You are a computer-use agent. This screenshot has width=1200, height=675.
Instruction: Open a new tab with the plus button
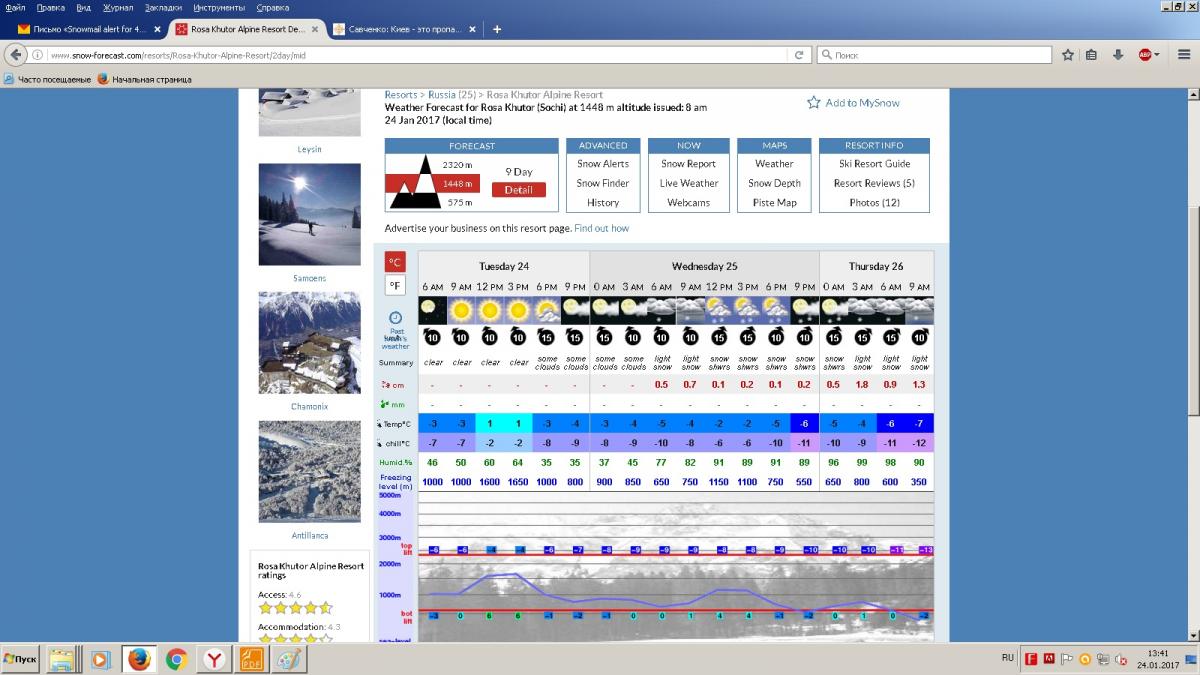coord(497,29)
